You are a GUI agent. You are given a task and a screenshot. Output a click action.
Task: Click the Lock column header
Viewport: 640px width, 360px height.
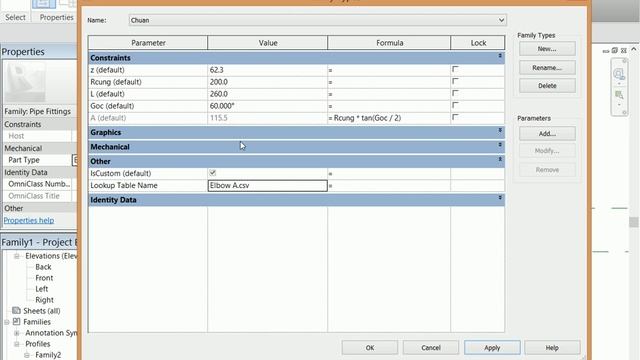[x=478, y=43]
